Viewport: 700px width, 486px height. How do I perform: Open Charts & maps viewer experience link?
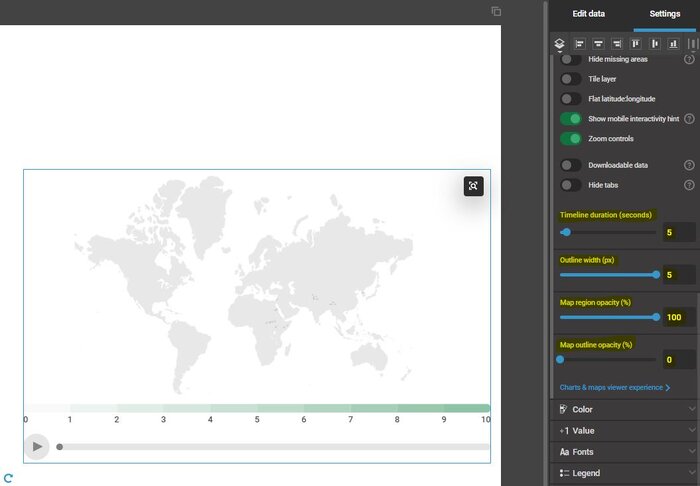pos(614,387)
